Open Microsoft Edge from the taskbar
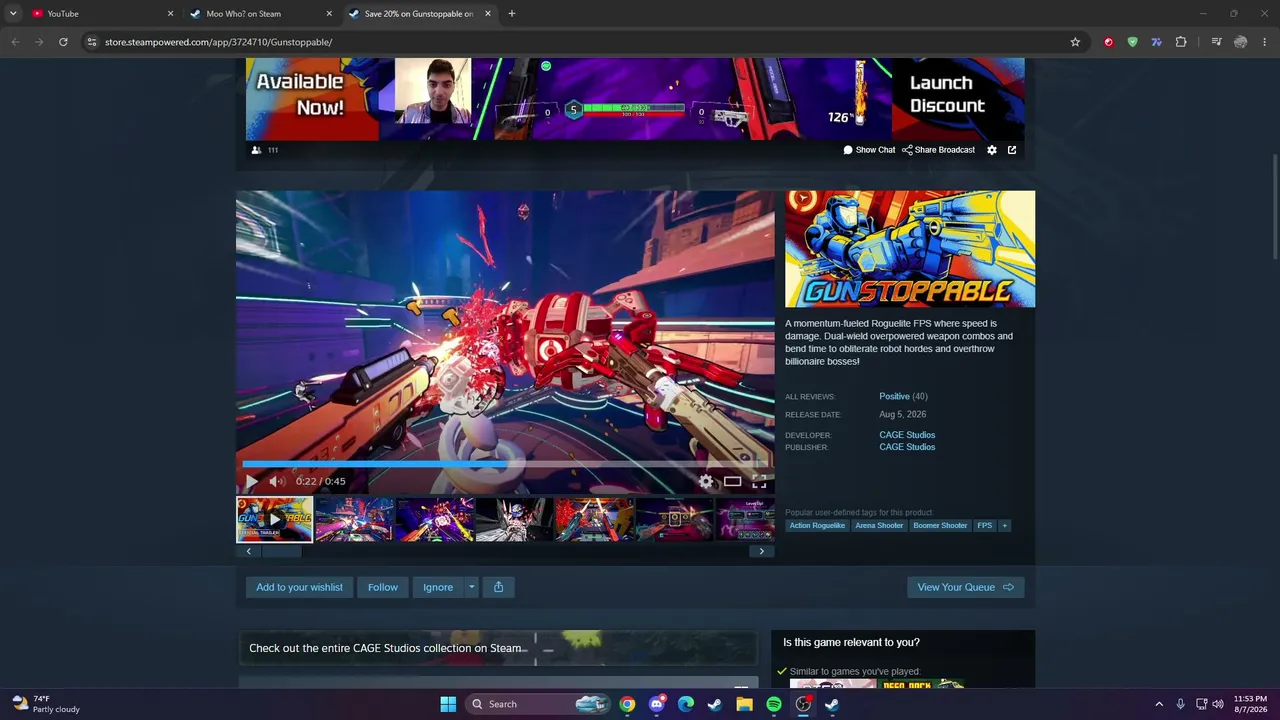The image size is (1280, 720). [686, 704]
